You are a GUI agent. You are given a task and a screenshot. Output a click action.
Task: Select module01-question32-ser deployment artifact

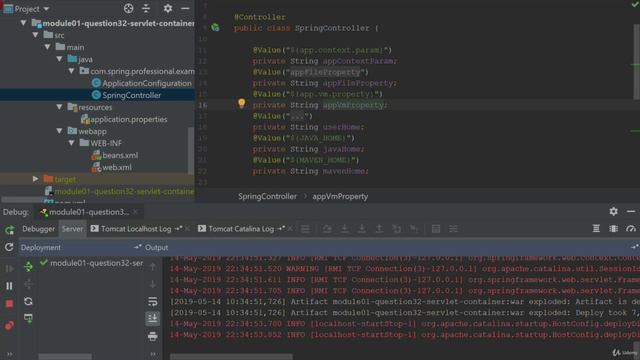(x=92, y=263)
